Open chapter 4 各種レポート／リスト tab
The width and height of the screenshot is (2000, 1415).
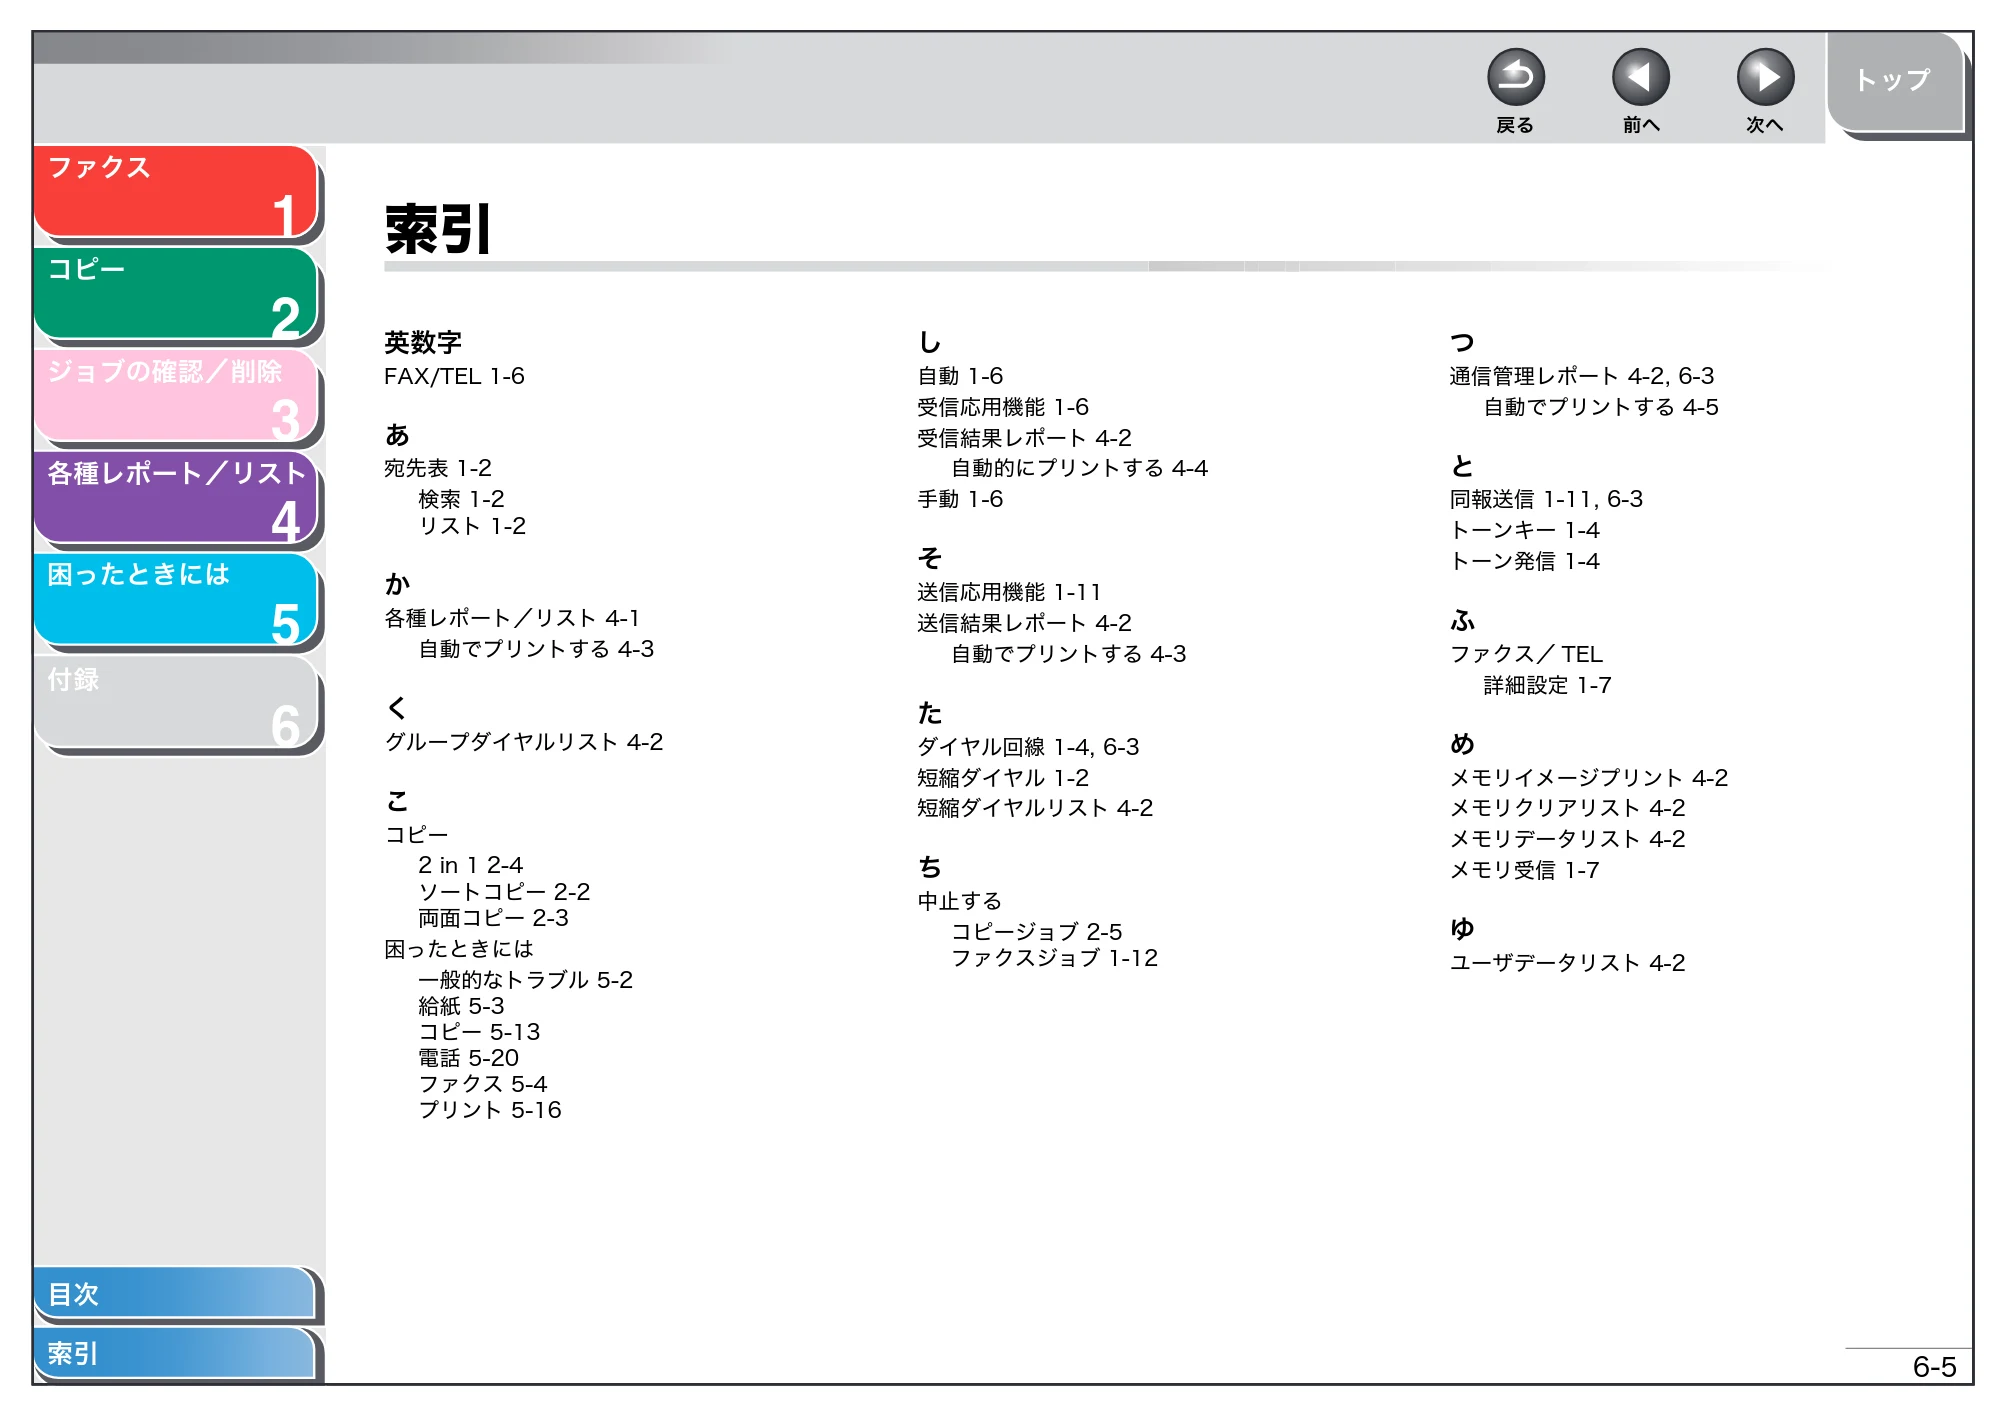click(x=176, y=497)
